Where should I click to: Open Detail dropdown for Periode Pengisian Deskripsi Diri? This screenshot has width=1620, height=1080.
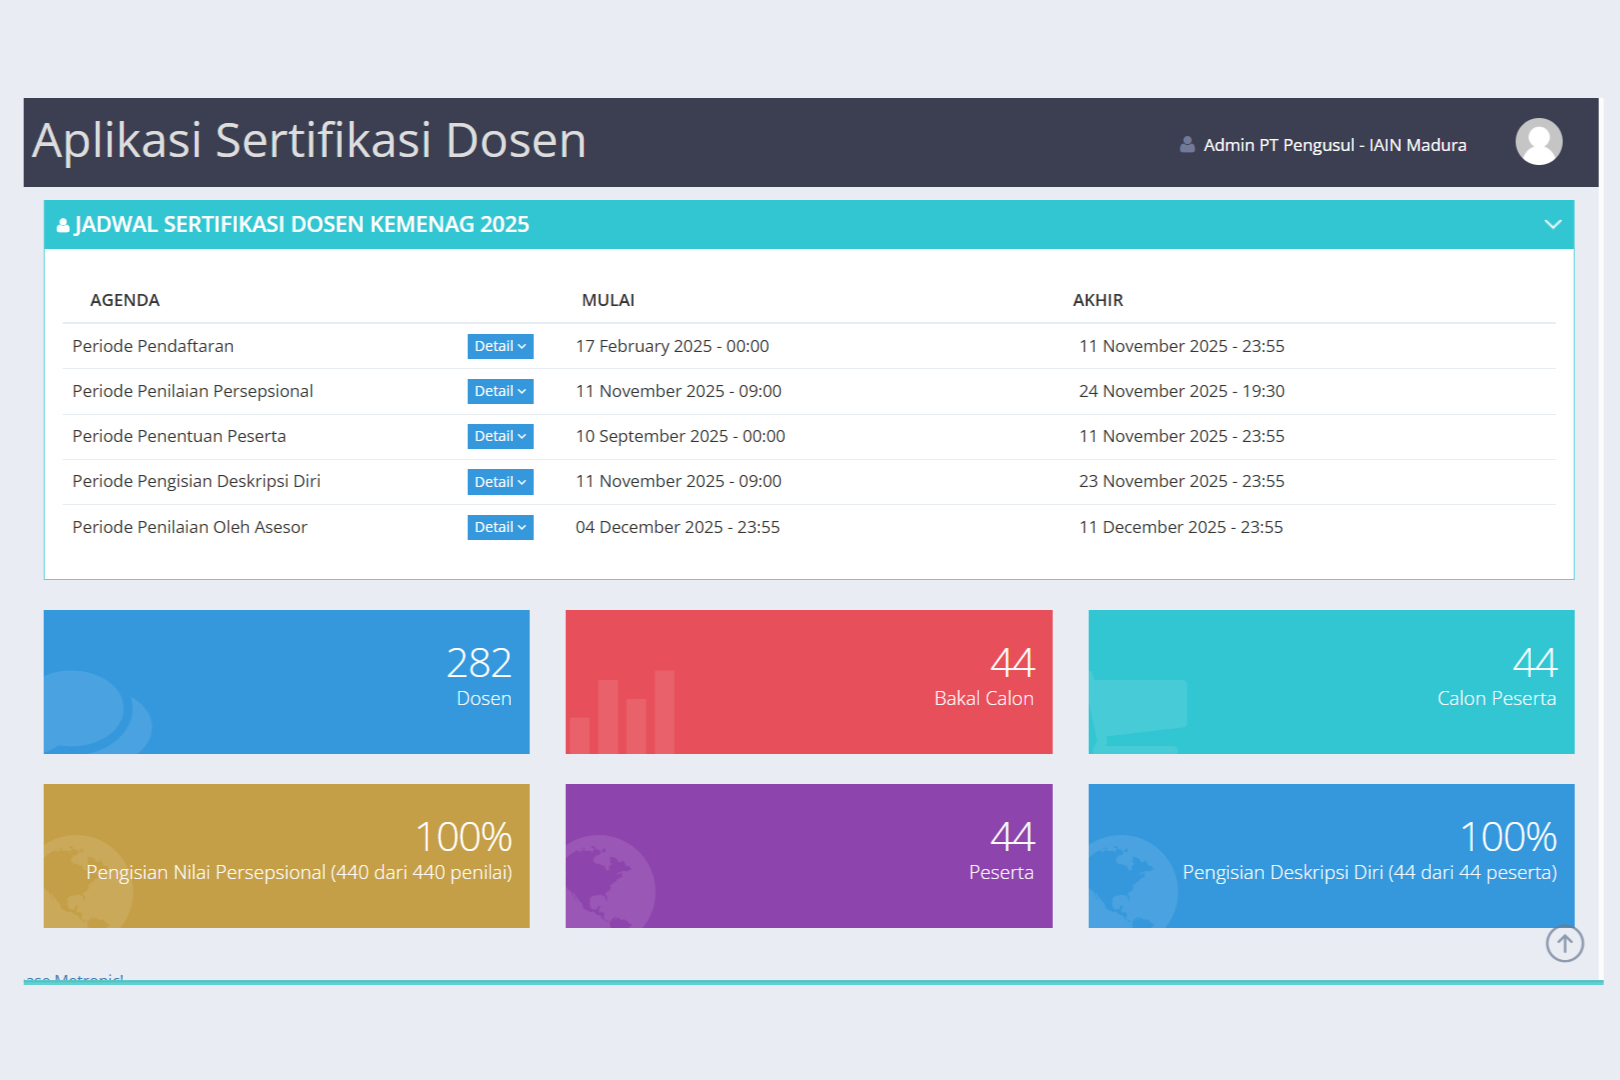pyautogui.click(x=500, y=482)
